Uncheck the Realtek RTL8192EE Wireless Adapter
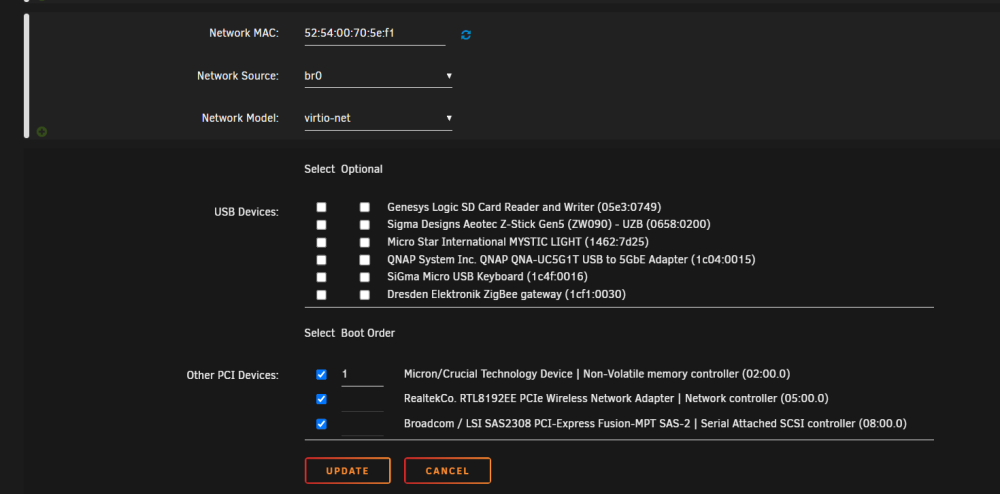 point(321,399)
